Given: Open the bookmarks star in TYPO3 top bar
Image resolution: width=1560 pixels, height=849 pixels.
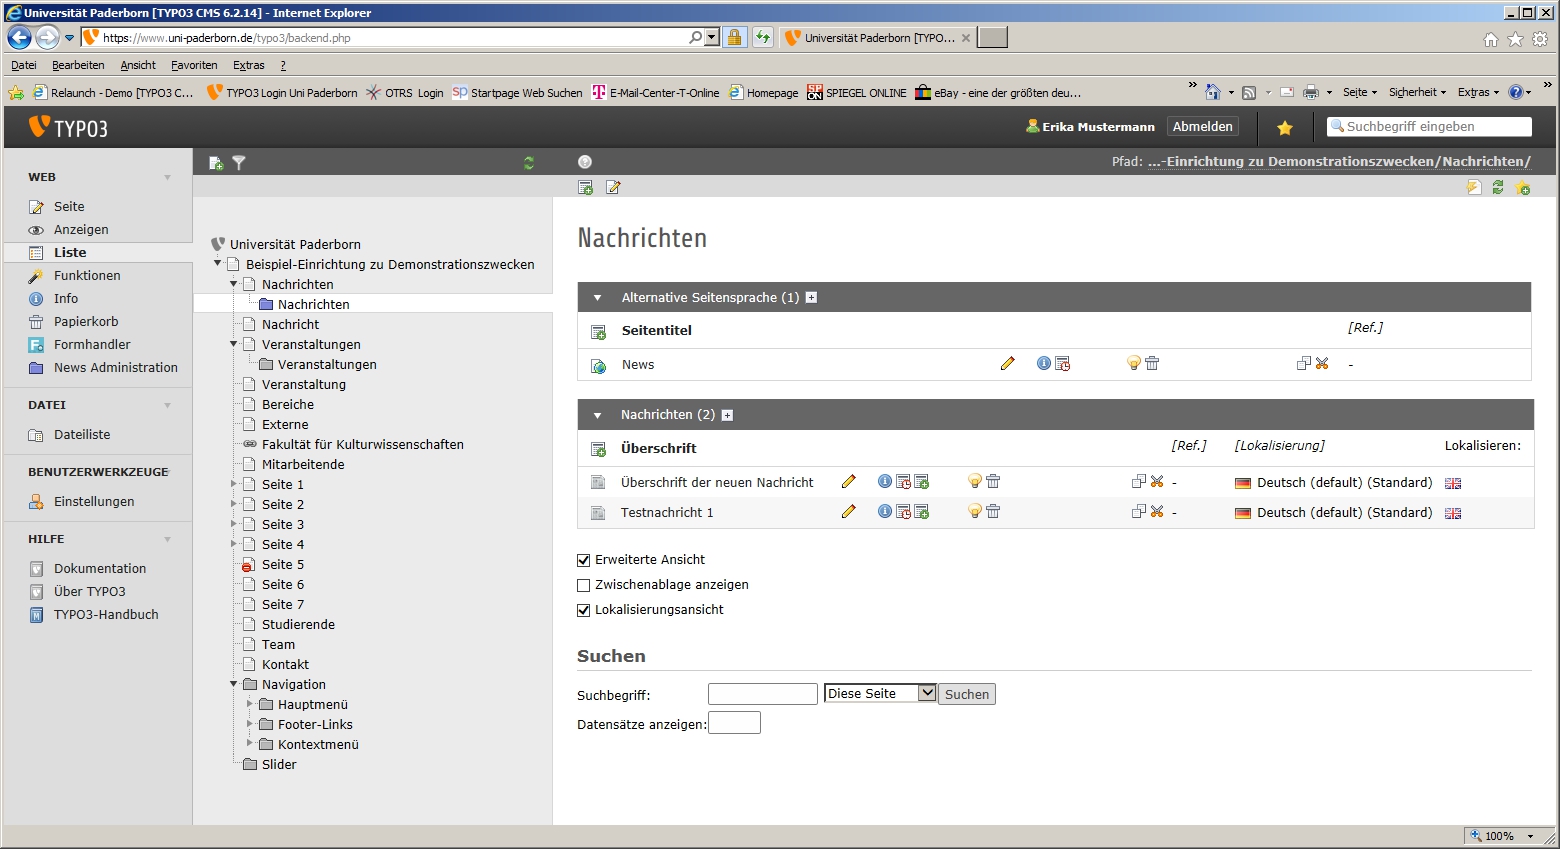Looking at the screenshot, I should [1285, 128].
